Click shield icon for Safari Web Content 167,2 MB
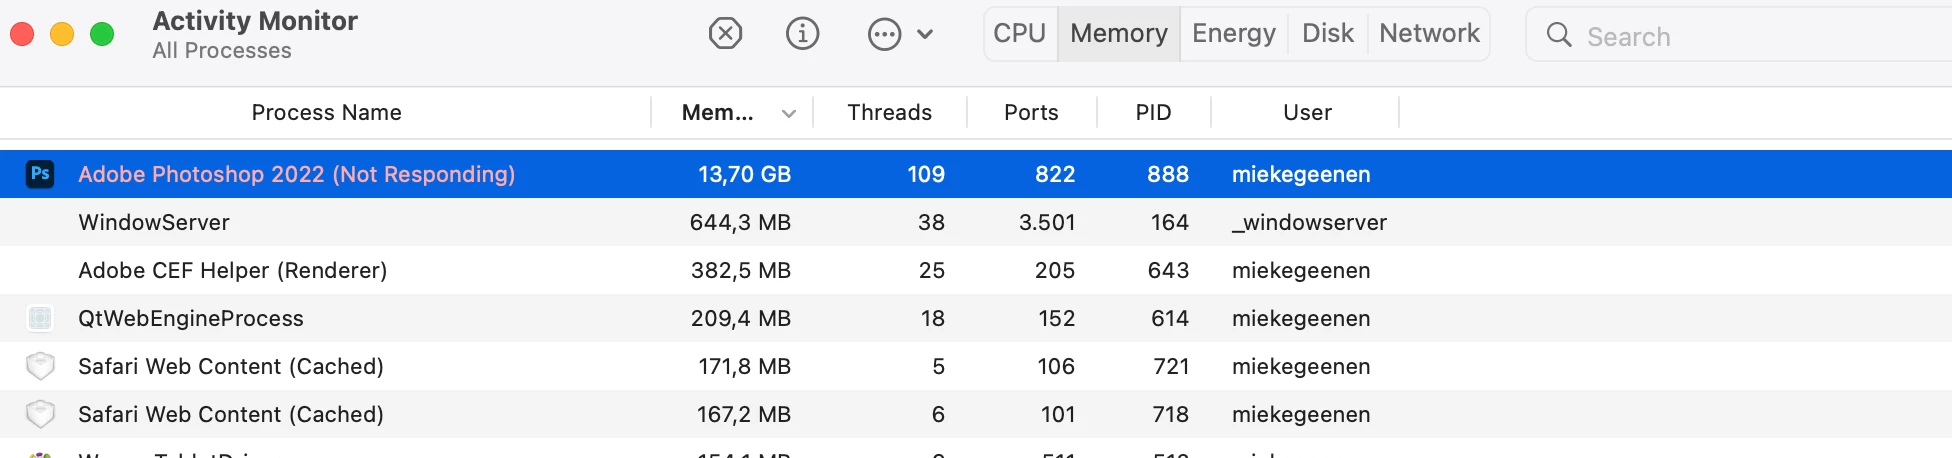Screen dimensions: 1952x458 [40, 414]
